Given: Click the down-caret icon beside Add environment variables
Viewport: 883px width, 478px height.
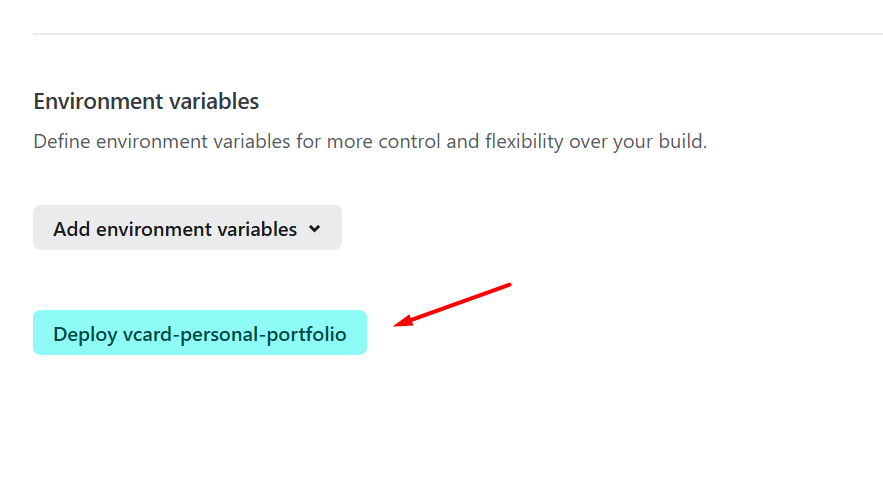Looking at the screenshot, I should pos(315,228).
